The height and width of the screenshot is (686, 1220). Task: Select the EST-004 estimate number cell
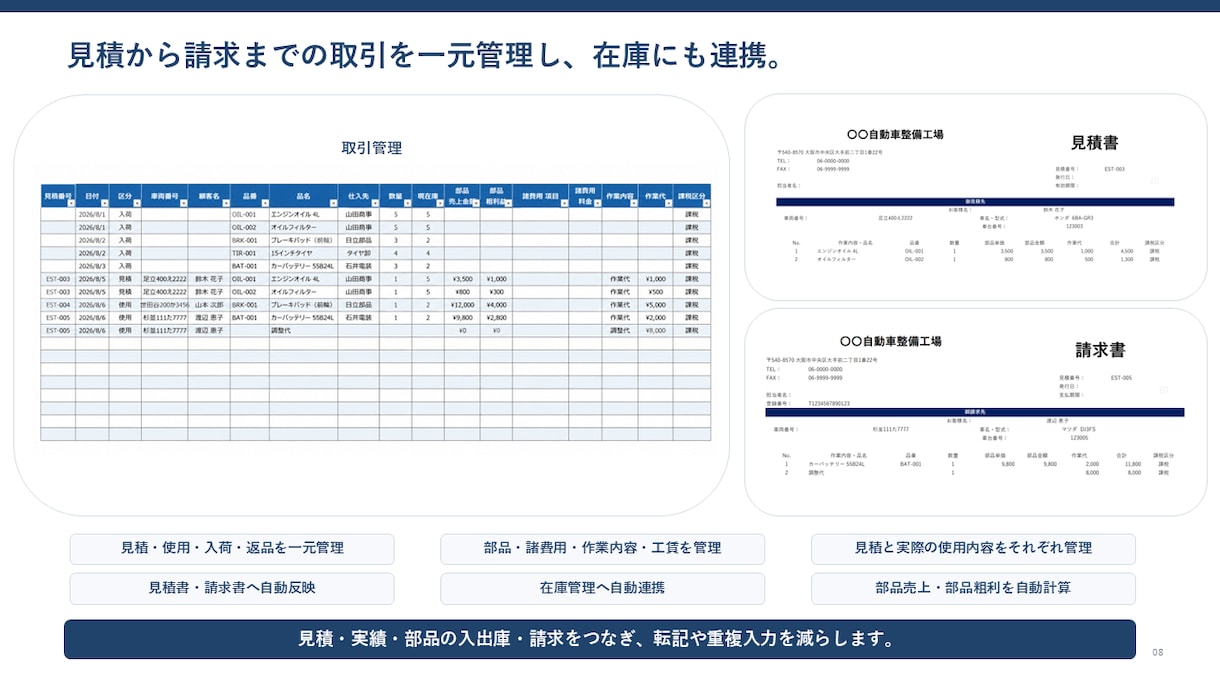click(58, 304)
